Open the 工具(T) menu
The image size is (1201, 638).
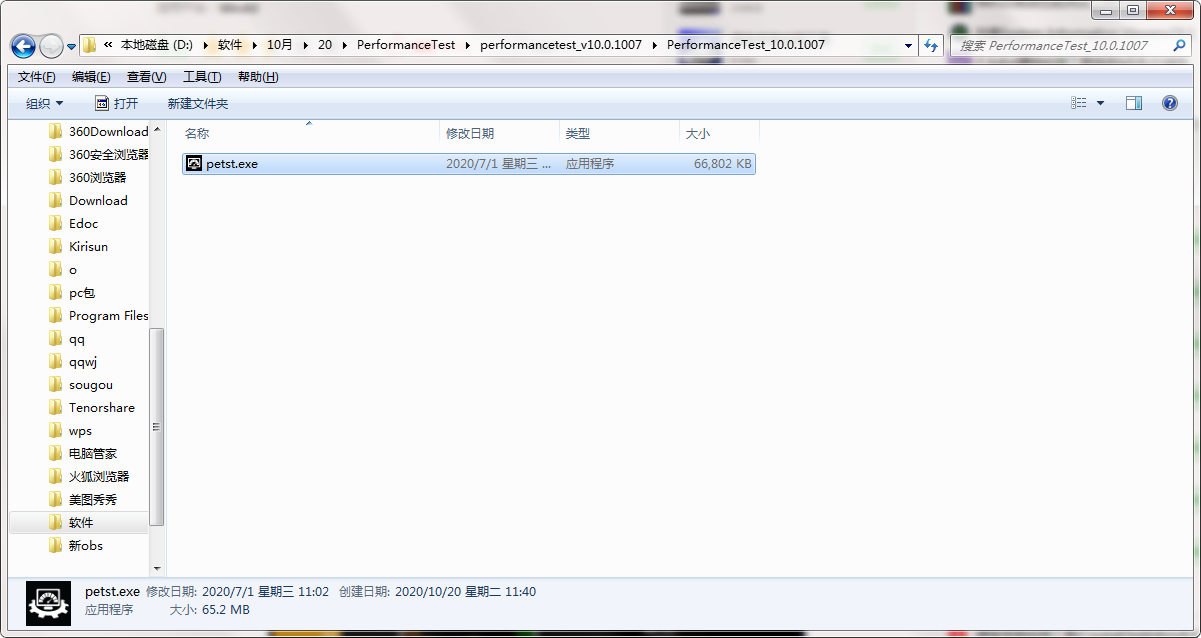pyautogui.click(x=202, y=77)
